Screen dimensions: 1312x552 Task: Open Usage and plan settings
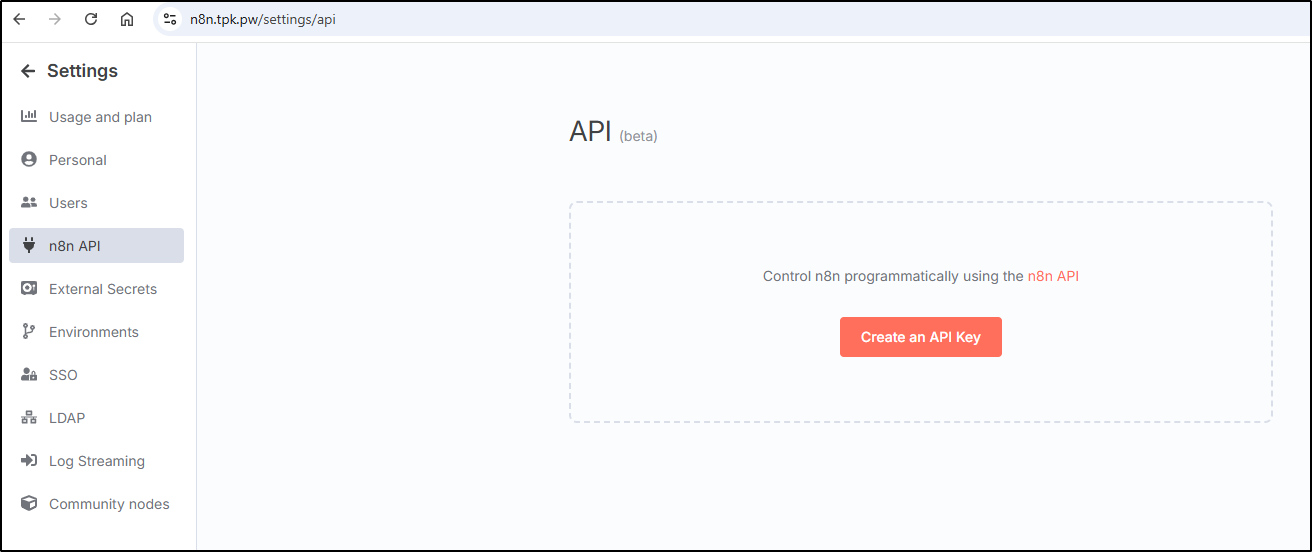[x=96, y=117]
